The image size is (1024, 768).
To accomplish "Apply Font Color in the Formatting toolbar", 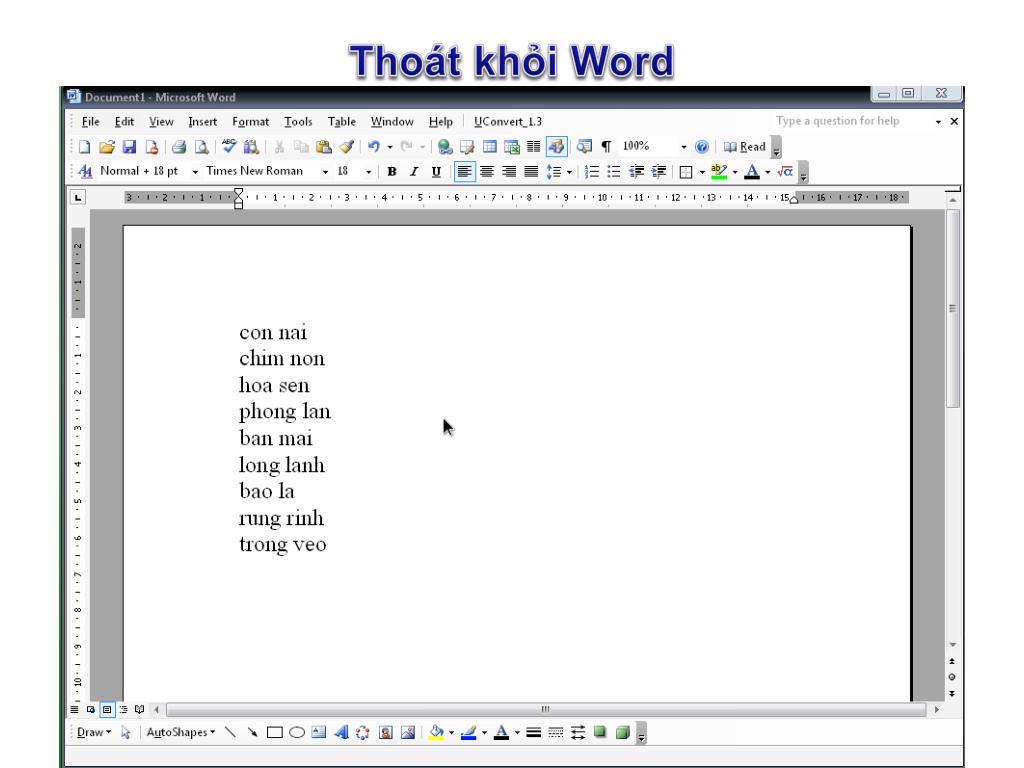I will (752, 172).
